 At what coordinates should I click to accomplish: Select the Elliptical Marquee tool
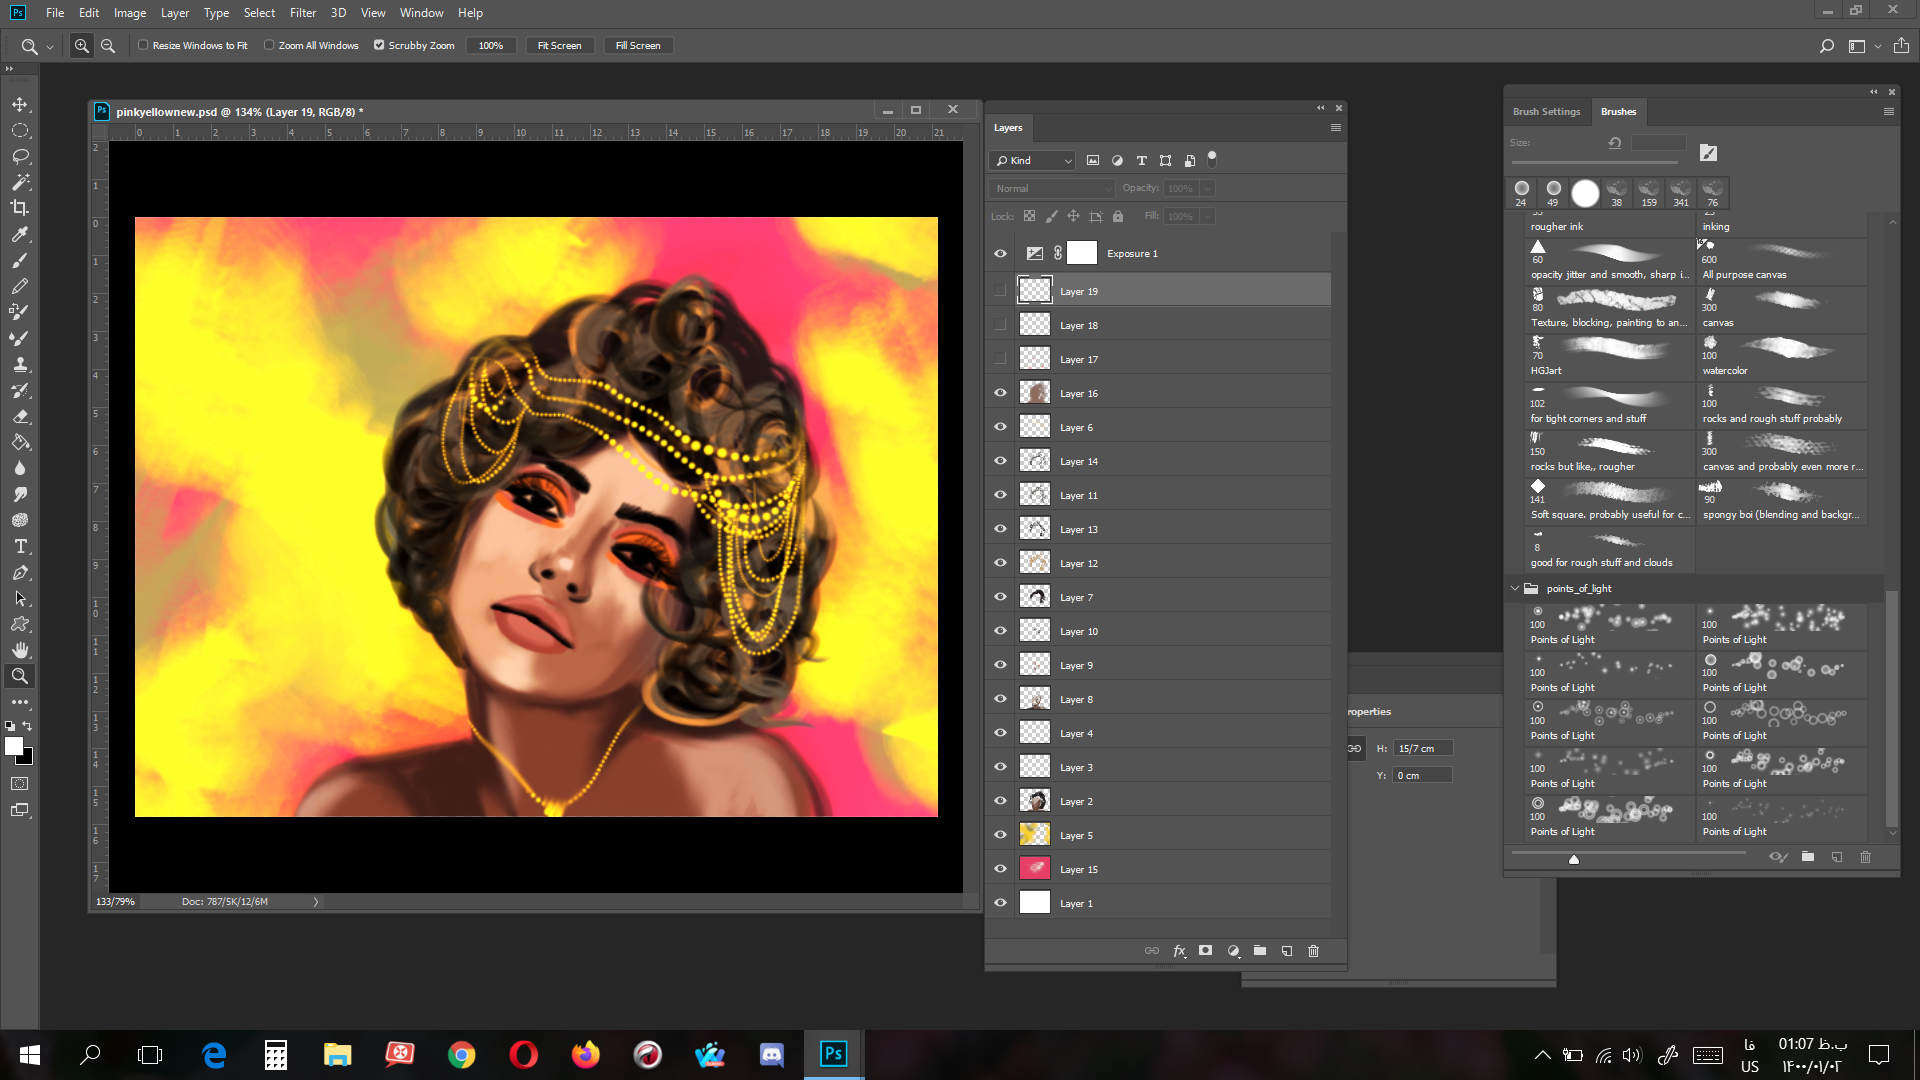click(x=20, y=131)
